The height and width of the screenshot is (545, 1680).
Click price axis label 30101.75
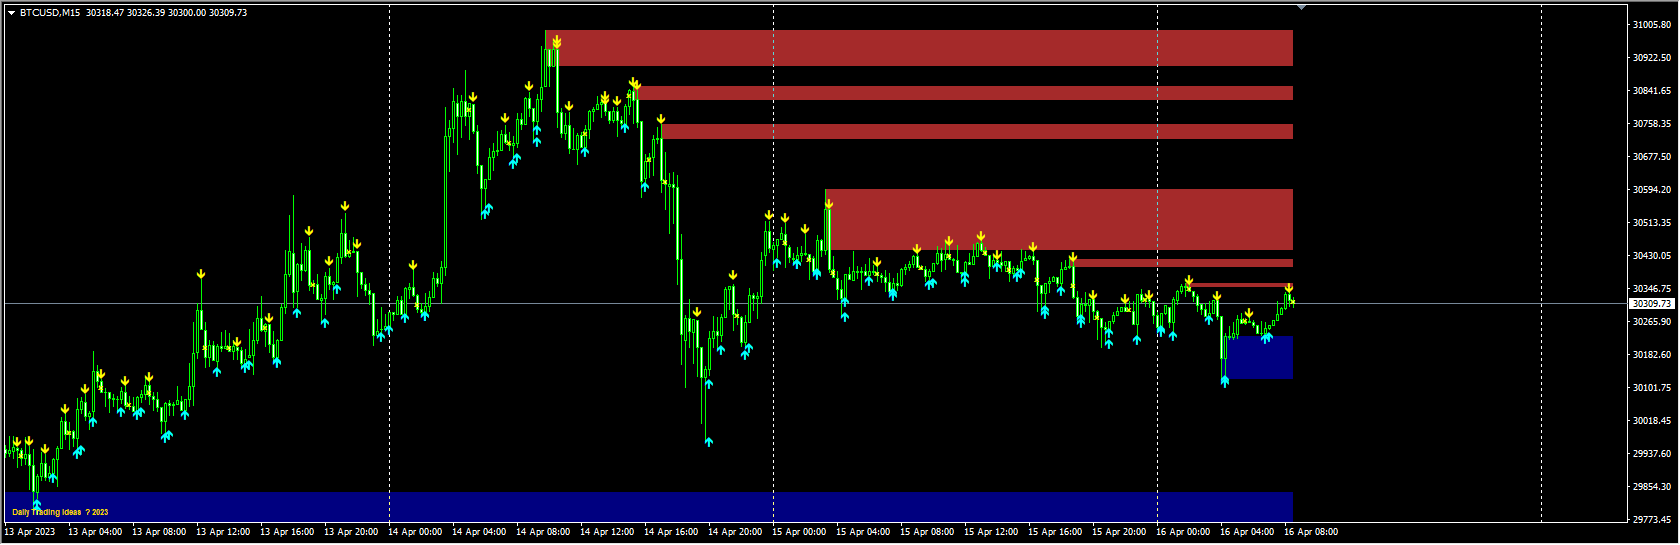tap(1652, 387)
